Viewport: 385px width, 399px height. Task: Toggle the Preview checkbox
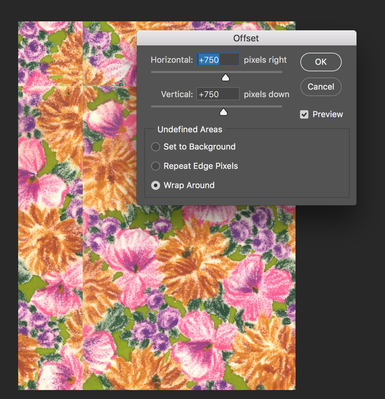coord(304,115)
